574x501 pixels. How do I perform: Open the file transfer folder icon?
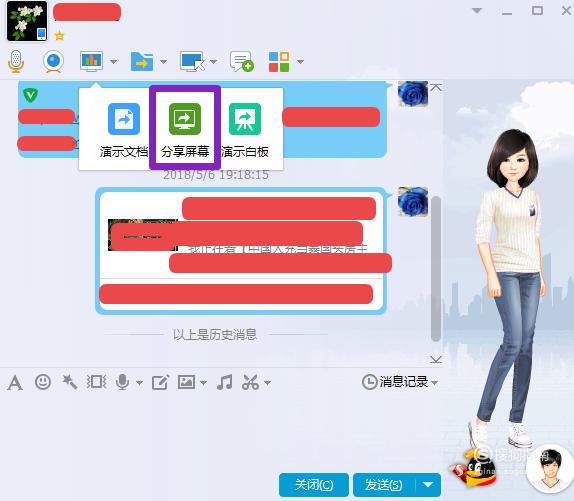point(142,61)
